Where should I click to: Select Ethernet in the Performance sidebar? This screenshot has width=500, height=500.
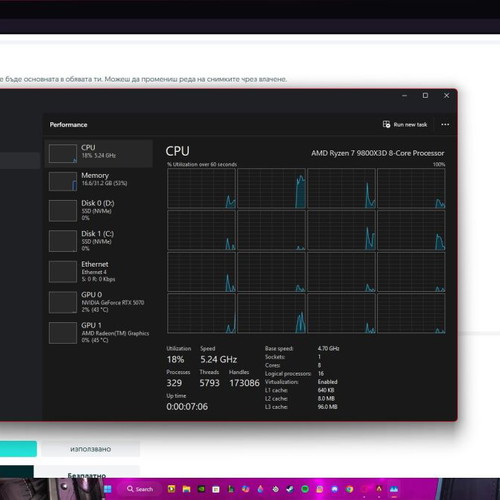point(99,271)
